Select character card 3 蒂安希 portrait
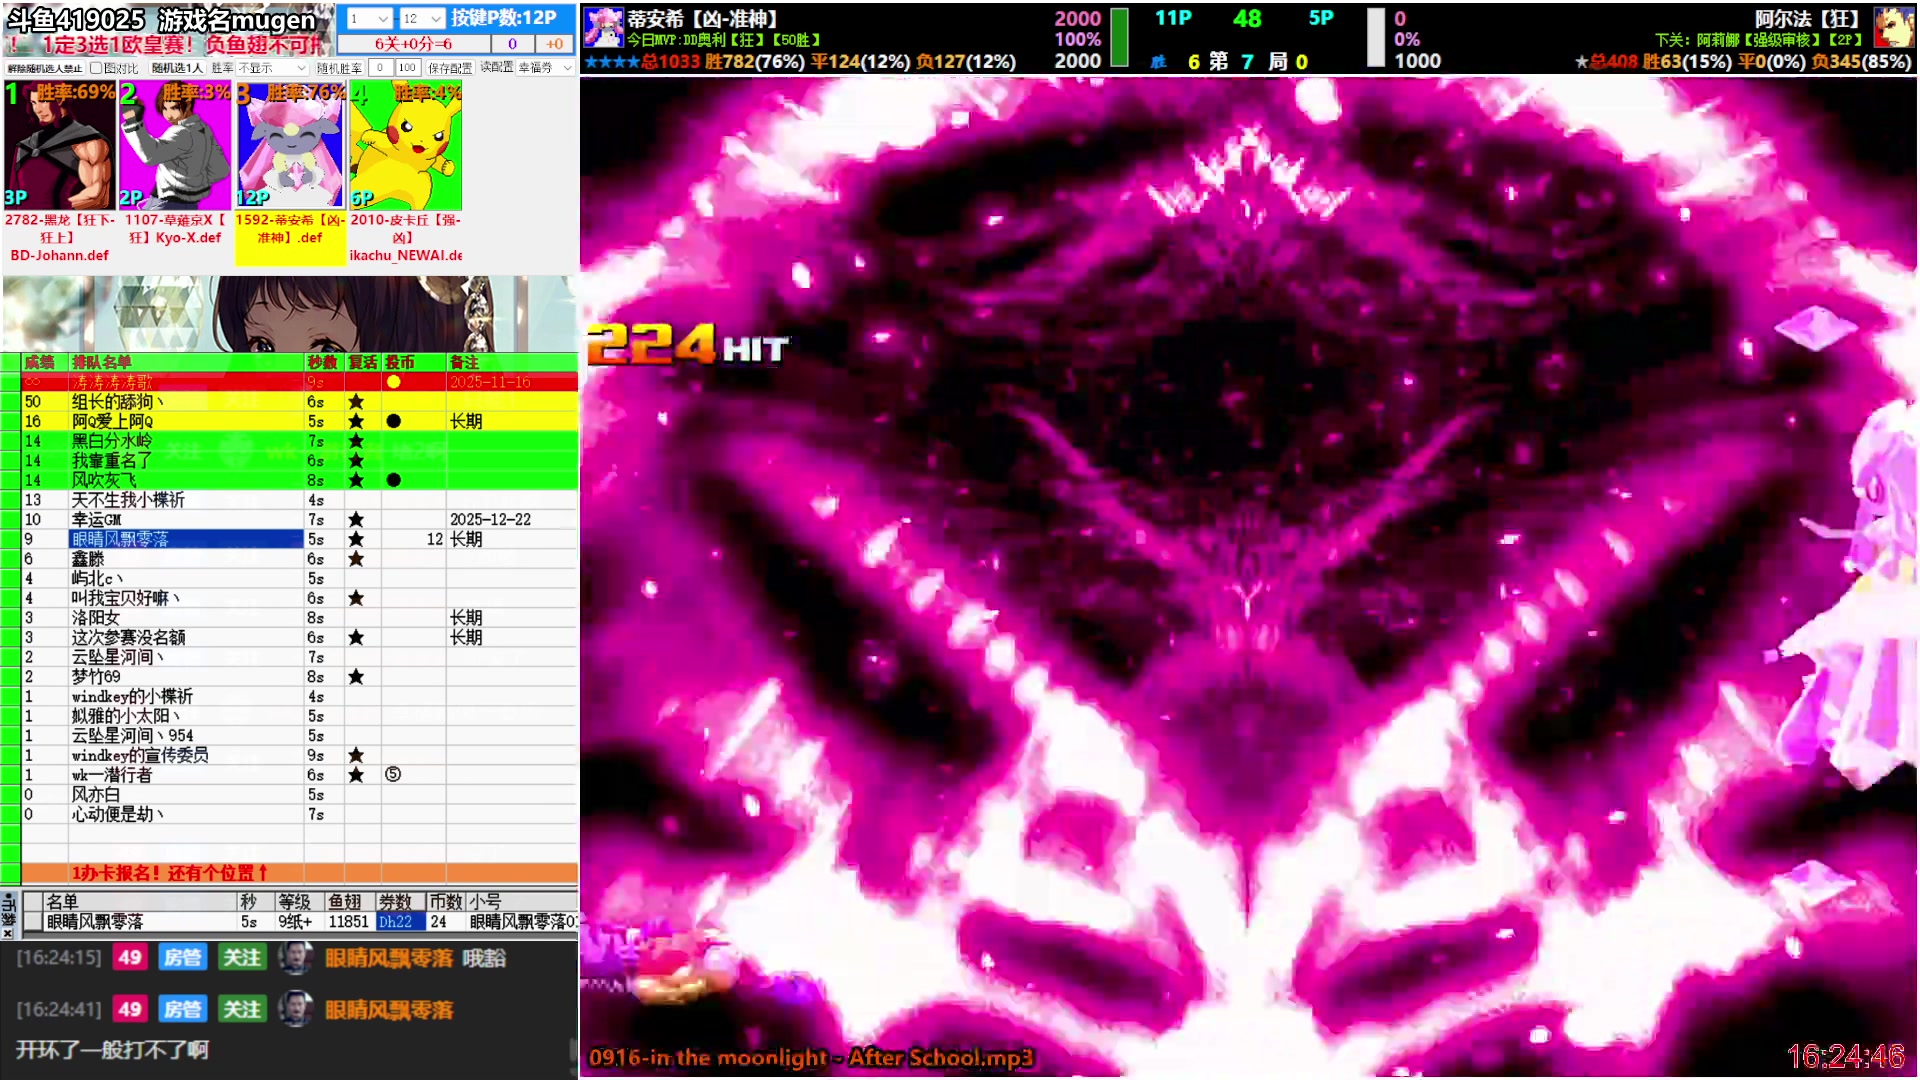The height and width of the screenshot is (1080, 1920). click(x=290, y=145)
